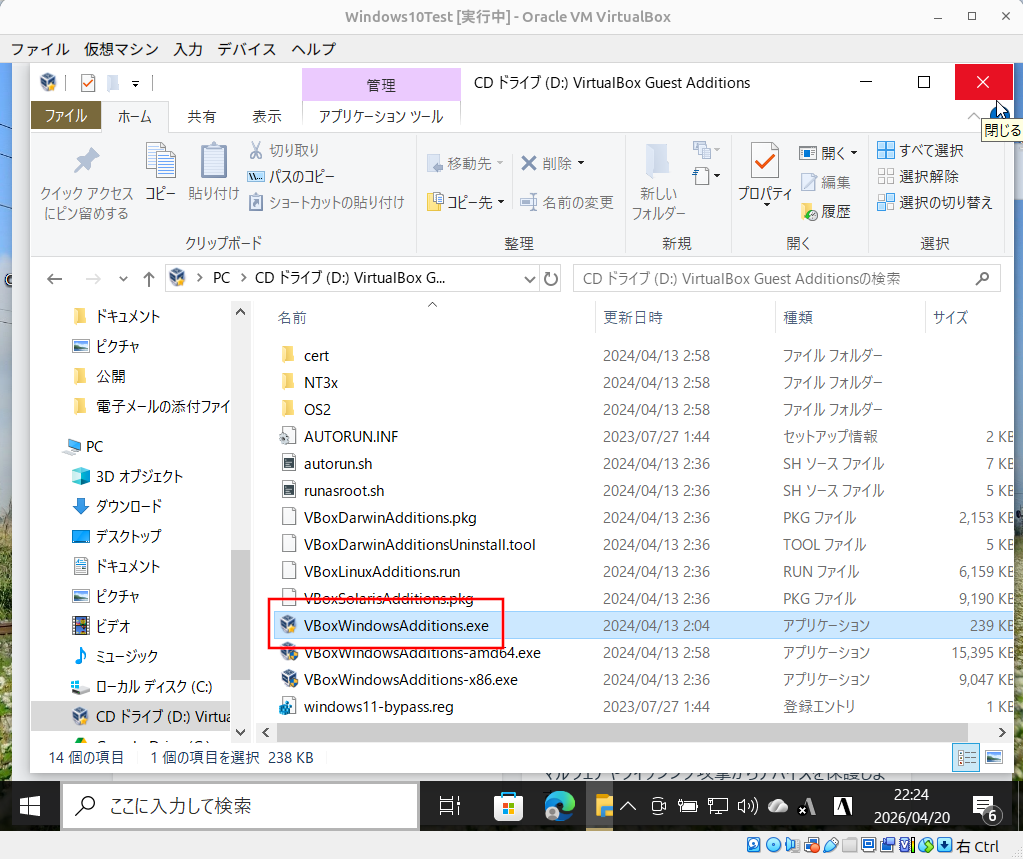Click the horizontal scrollbar in the file list
Viewport: 1023px width, 859px height.
[622, 732]
